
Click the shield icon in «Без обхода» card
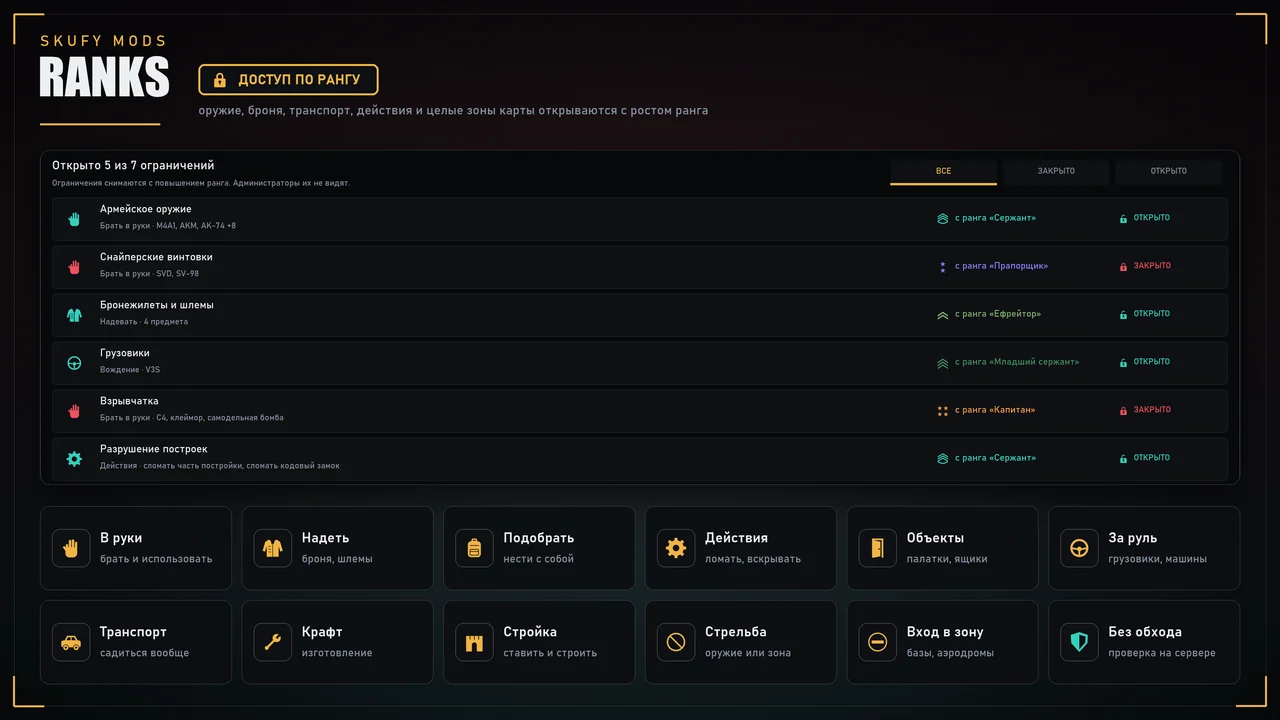click(x=1079, y=642)
